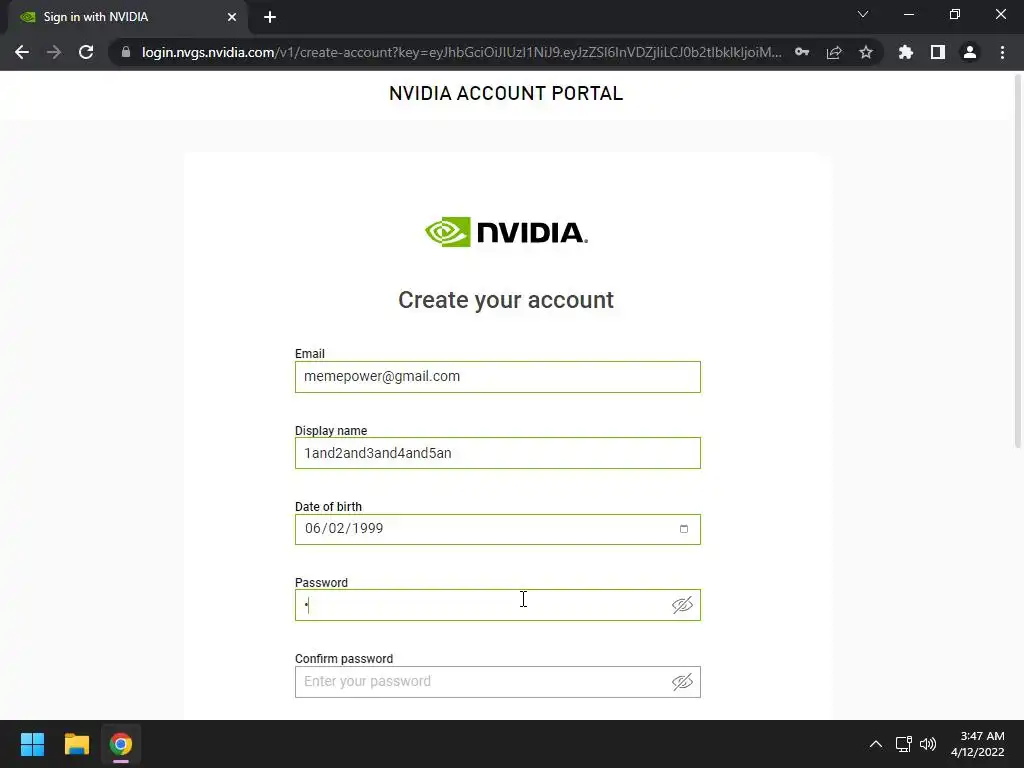Reveal the Confirm password text
The width and height of the screenshot is (1024, 768).
[x=682, y=682]
